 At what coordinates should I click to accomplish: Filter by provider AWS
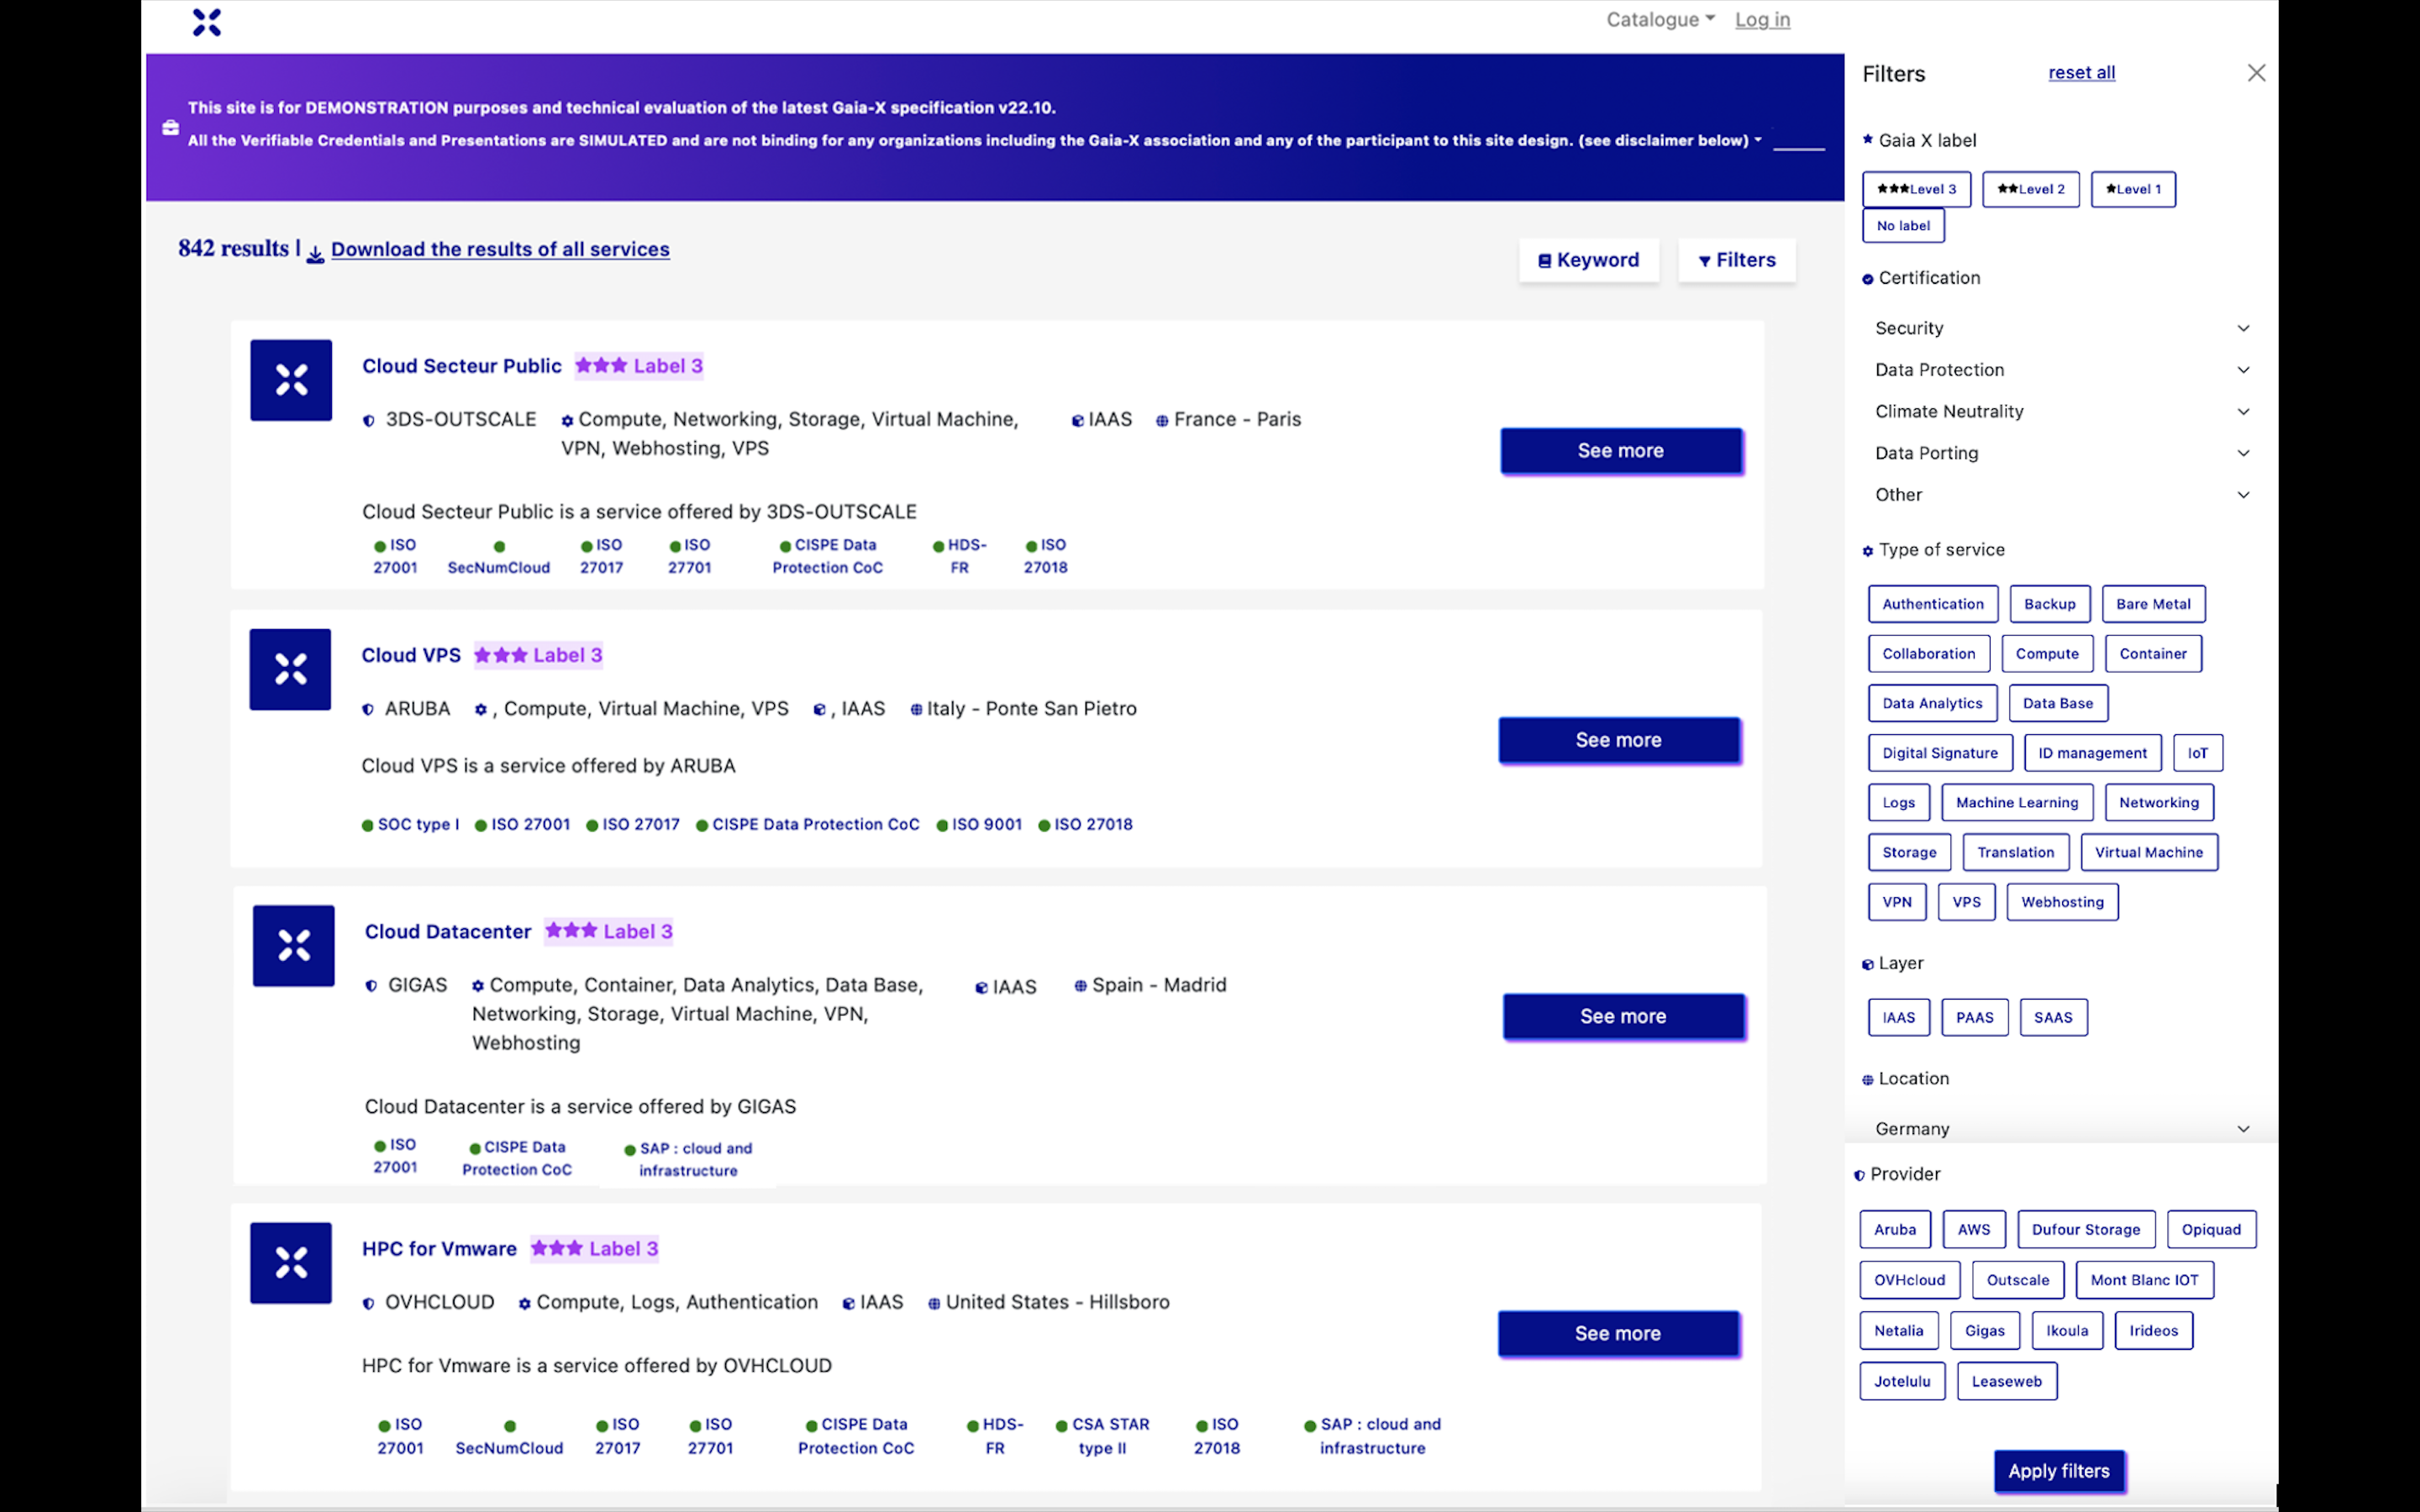[x=1973, y=1230]
